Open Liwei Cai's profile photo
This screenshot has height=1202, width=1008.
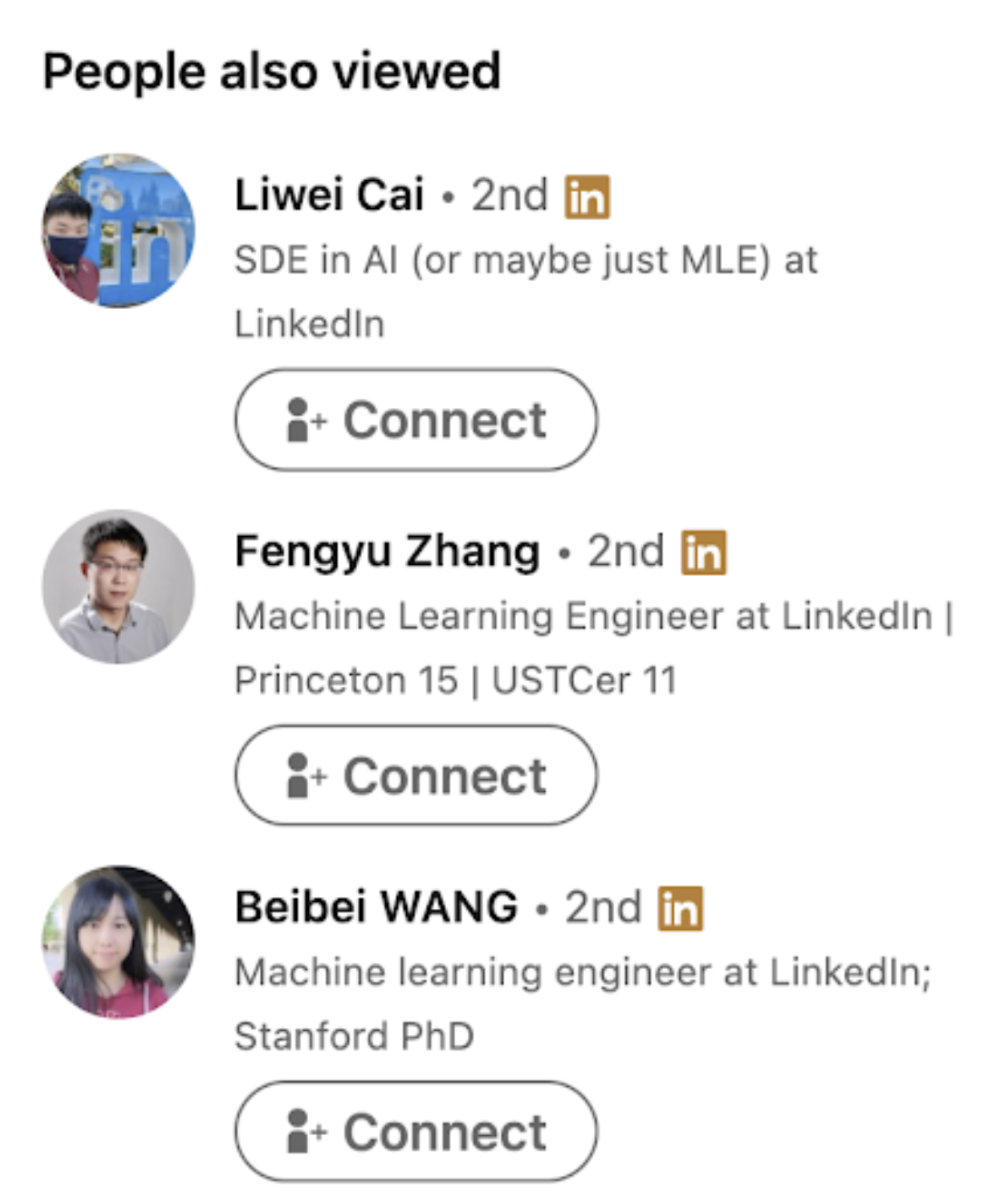point(118,231)
